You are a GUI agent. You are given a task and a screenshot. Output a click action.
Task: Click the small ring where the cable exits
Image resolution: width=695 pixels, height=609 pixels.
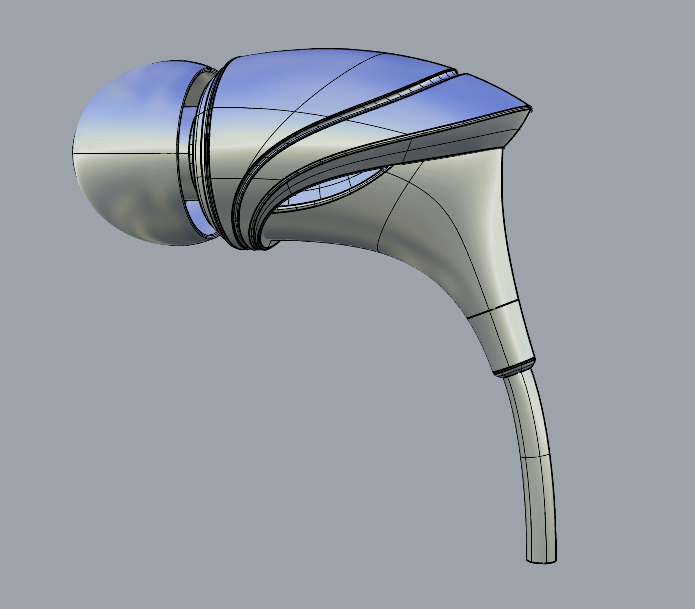(514, 367)
